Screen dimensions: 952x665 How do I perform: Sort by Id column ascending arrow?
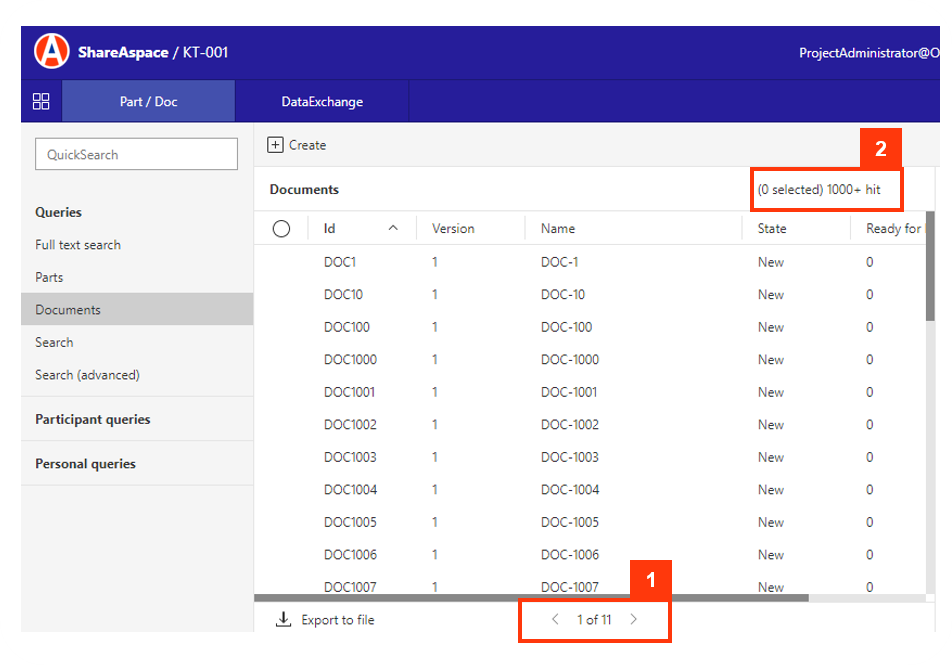click(x=393, y=228)
